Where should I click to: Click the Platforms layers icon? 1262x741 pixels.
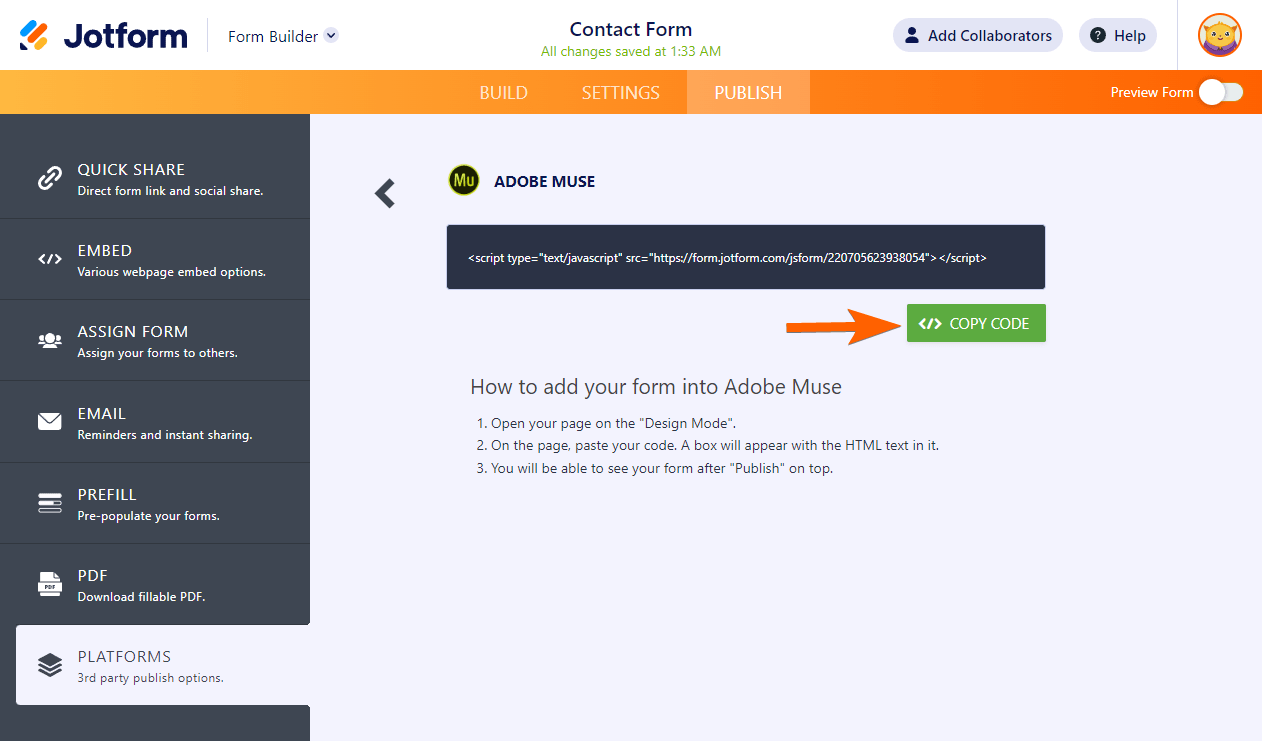click(50, 665)
